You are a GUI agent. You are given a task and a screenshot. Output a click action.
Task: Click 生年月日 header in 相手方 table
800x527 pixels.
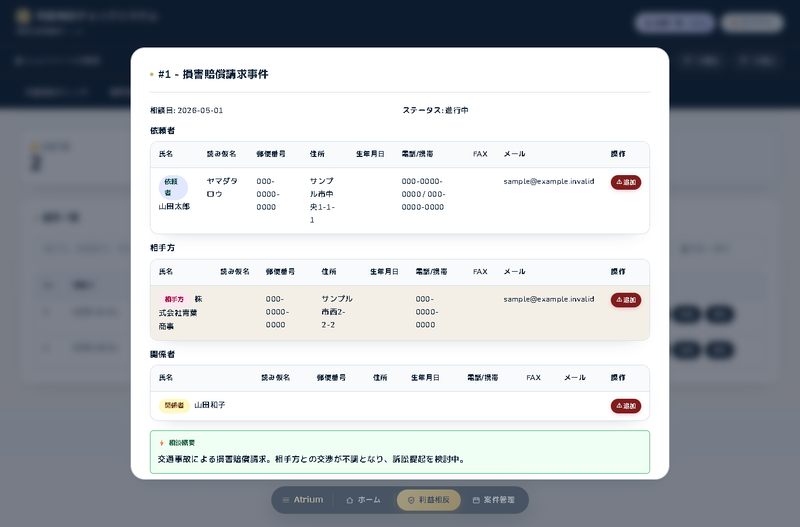[384, 271]
